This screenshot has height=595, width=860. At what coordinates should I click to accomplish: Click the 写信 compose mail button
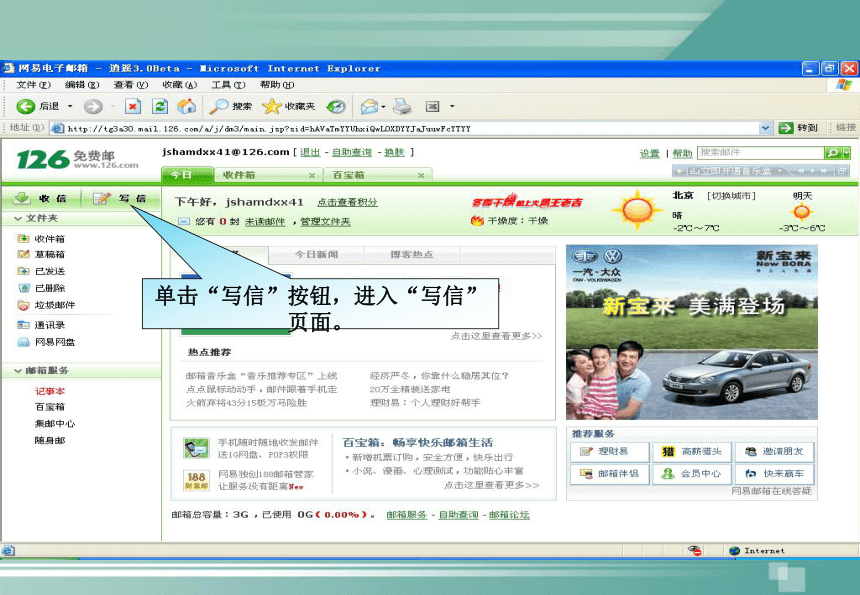pyautogui.click(x=120, y=198)
